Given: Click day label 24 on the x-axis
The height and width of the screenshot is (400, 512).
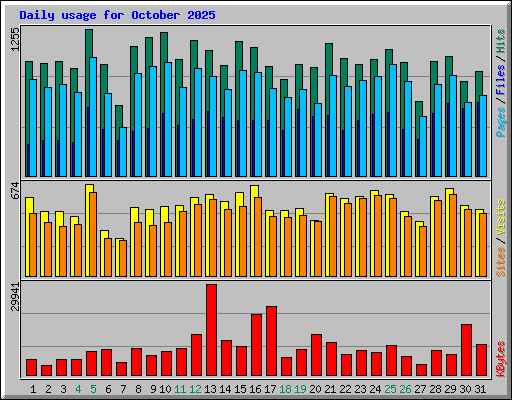Looking at the screenshot, I should (x=375, y=389).
